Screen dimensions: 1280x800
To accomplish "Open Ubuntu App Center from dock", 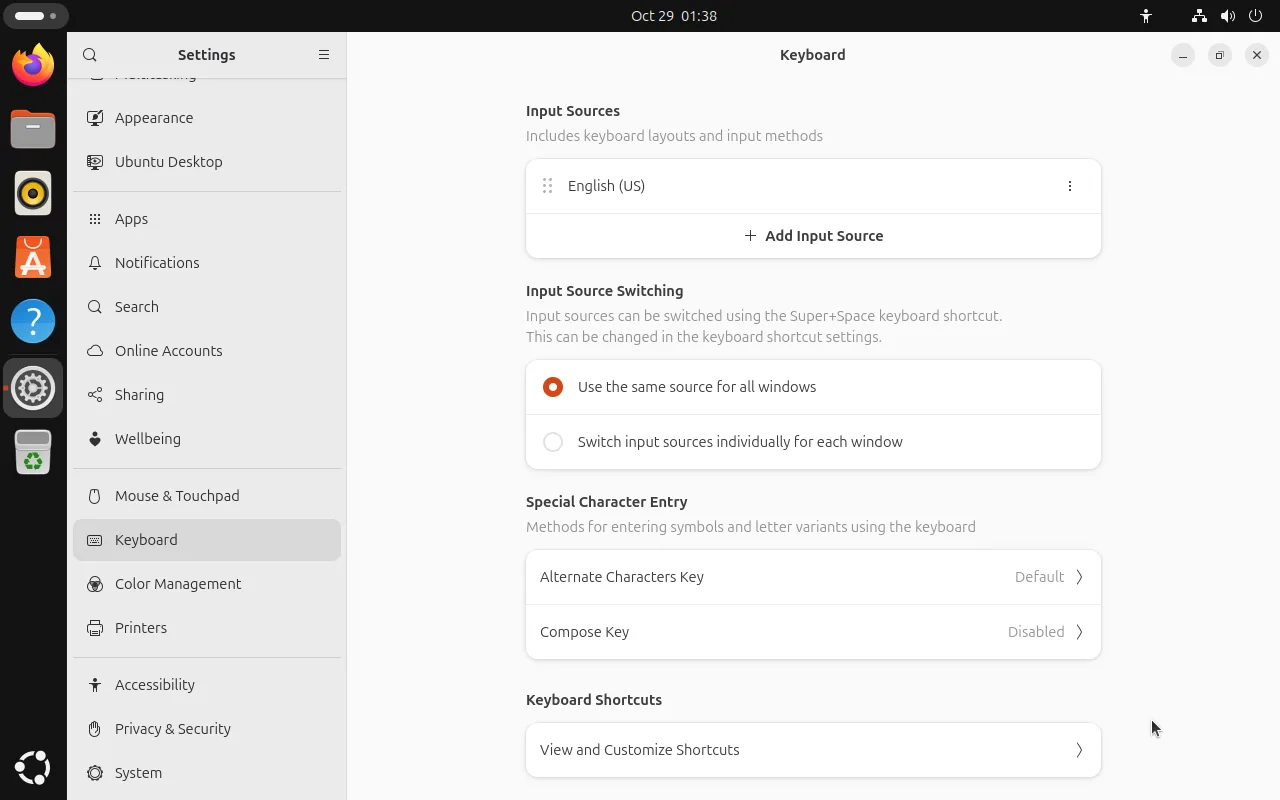I will pyautogui.click(x=33, y=258).
